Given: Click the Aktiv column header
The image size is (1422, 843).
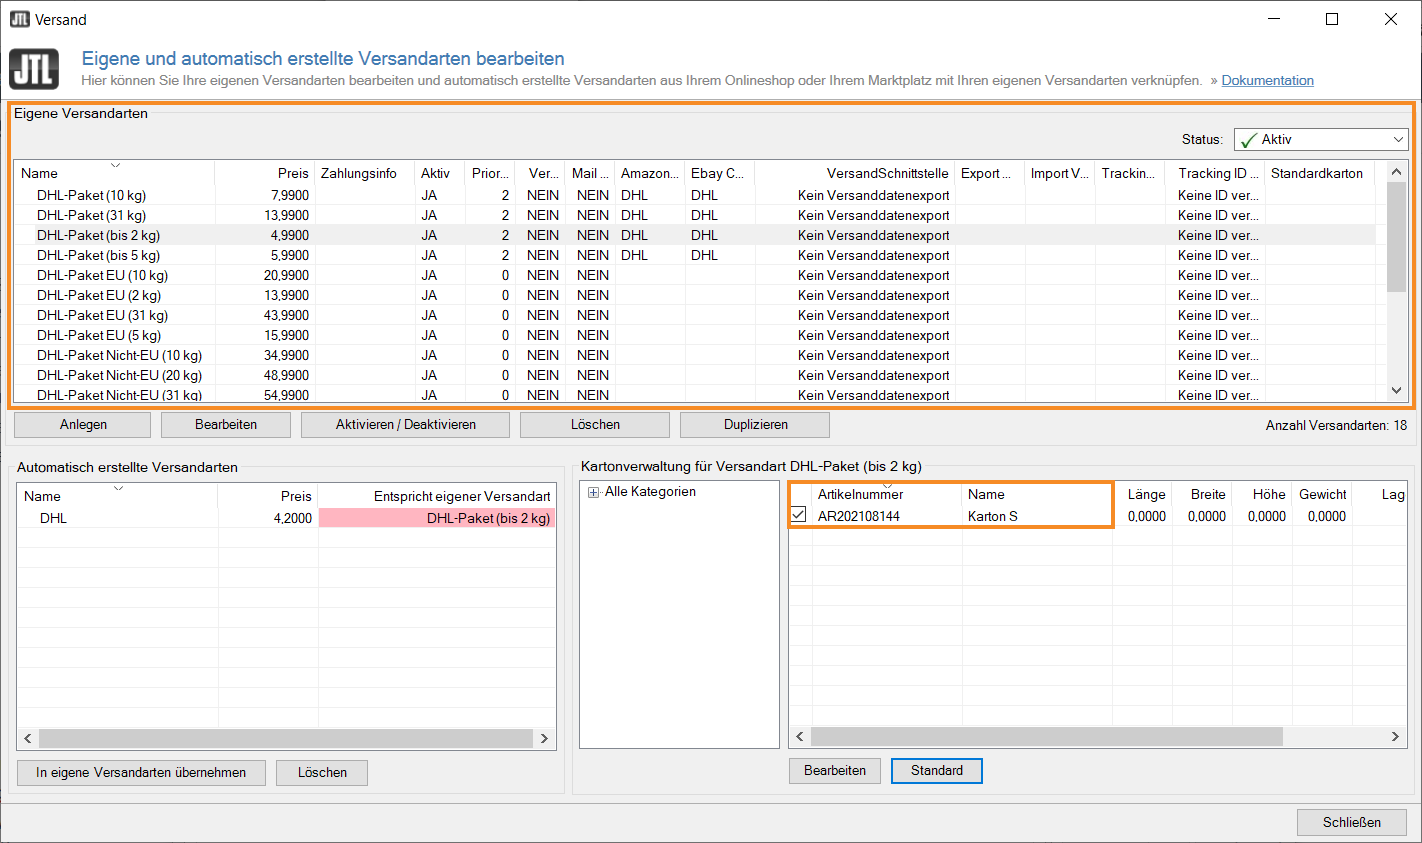Looking at the screenshot, I should (x=440, y=173).
